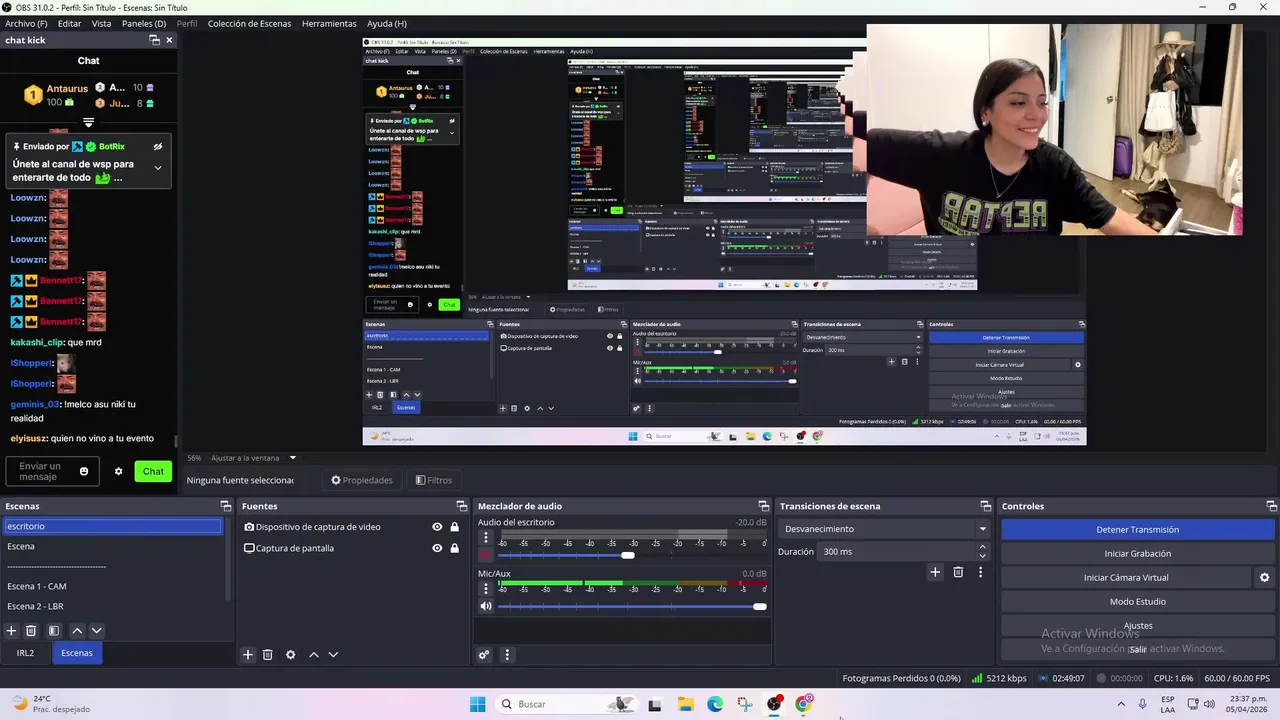This screenshot has height=720, width=1280.
Task: Add a scene transition with the plus icon
Action: coord(935,572)
